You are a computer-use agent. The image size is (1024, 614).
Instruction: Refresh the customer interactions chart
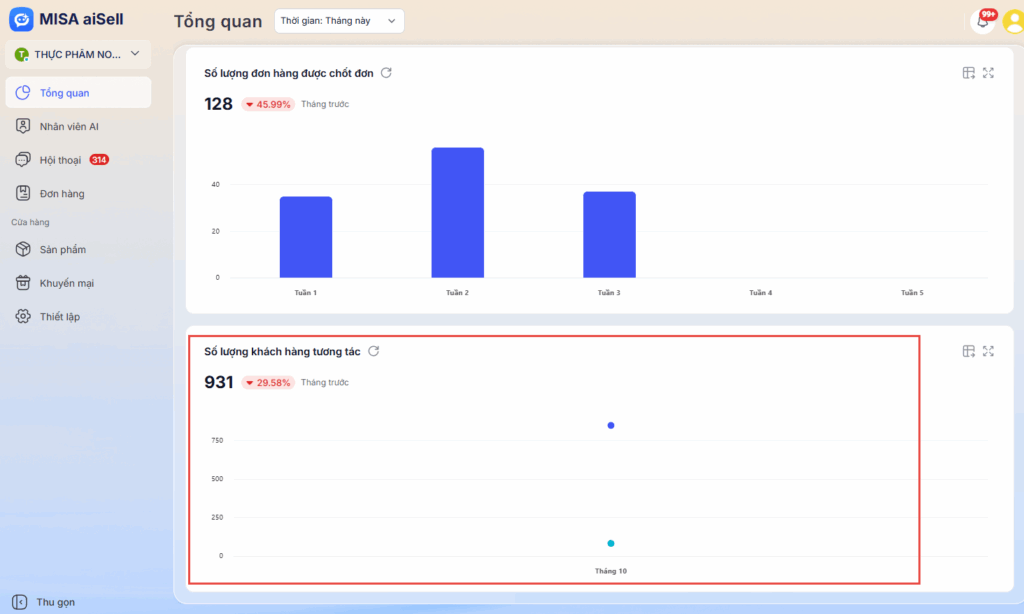pyautogui.click(x=374, y=351)
